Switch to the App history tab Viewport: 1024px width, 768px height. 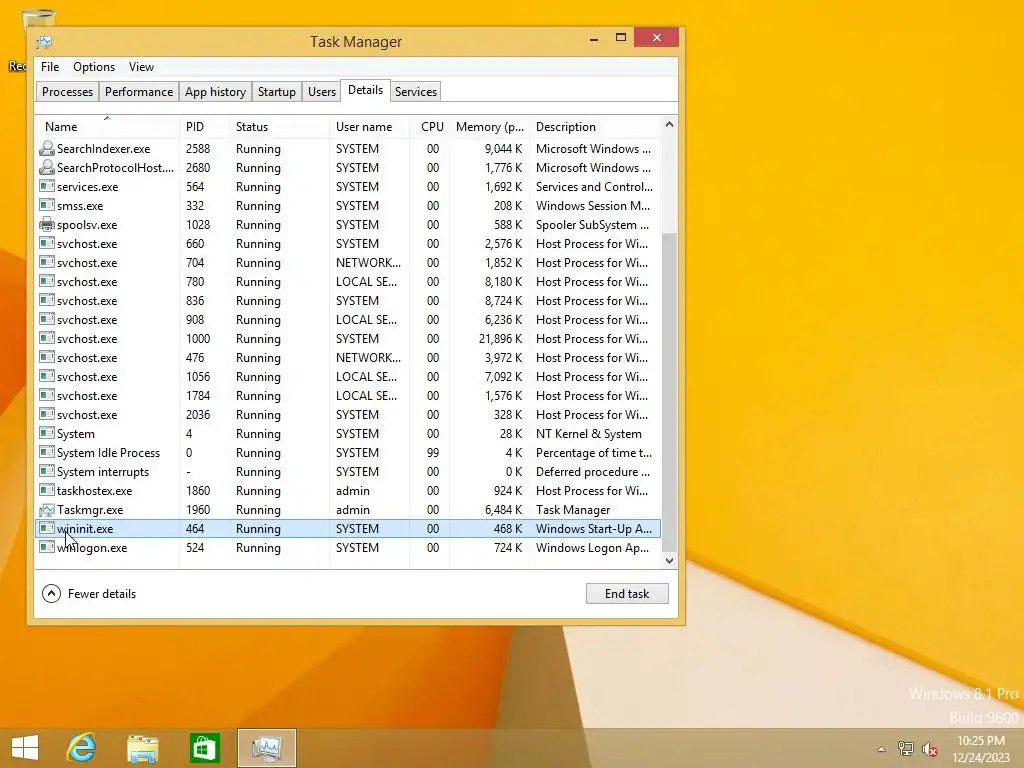(x=215, y=91)
